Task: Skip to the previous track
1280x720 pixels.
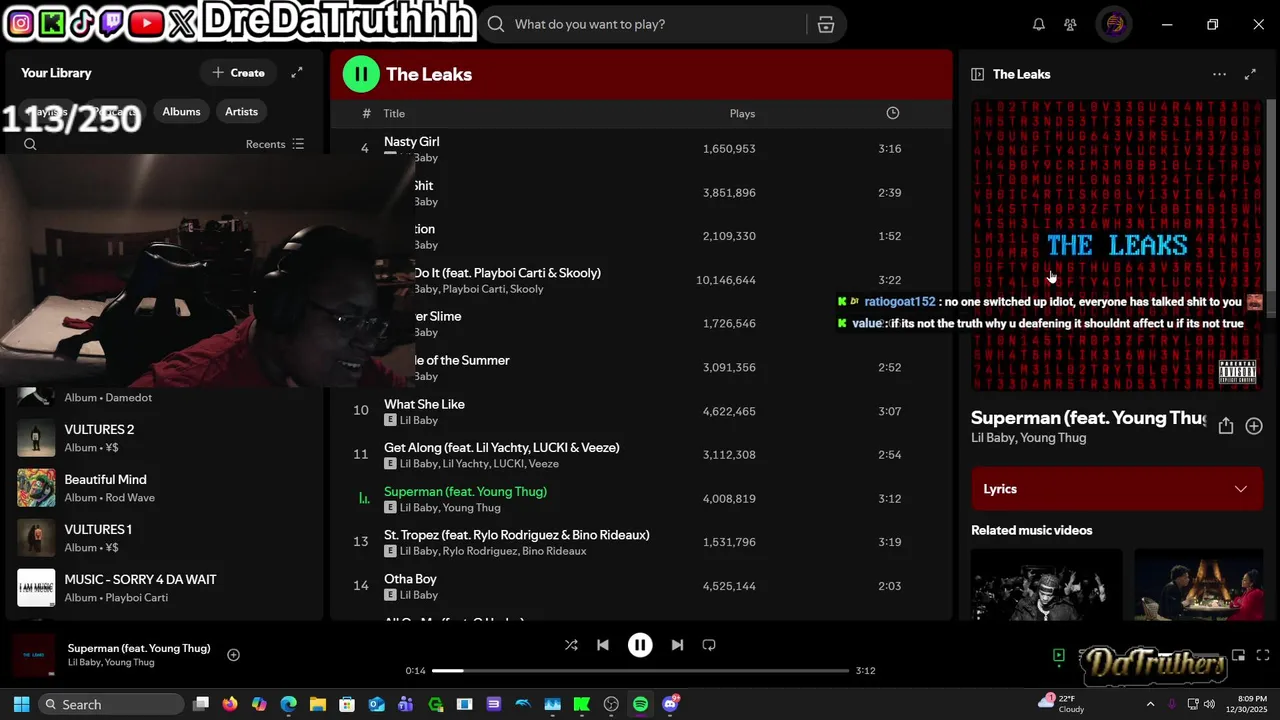Action: (603, 645)
